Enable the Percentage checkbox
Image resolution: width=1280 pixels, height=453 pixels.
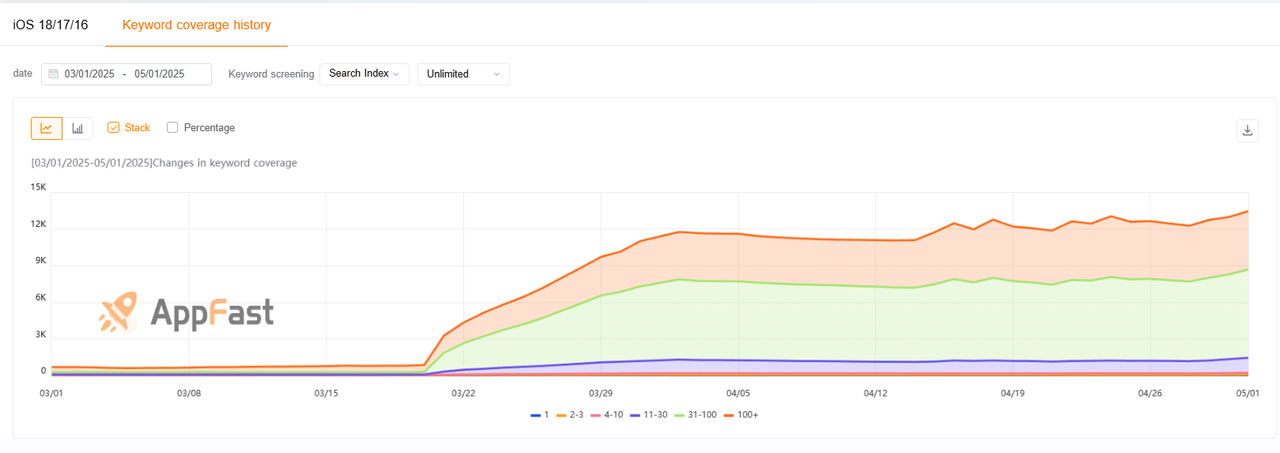[173, 128]
